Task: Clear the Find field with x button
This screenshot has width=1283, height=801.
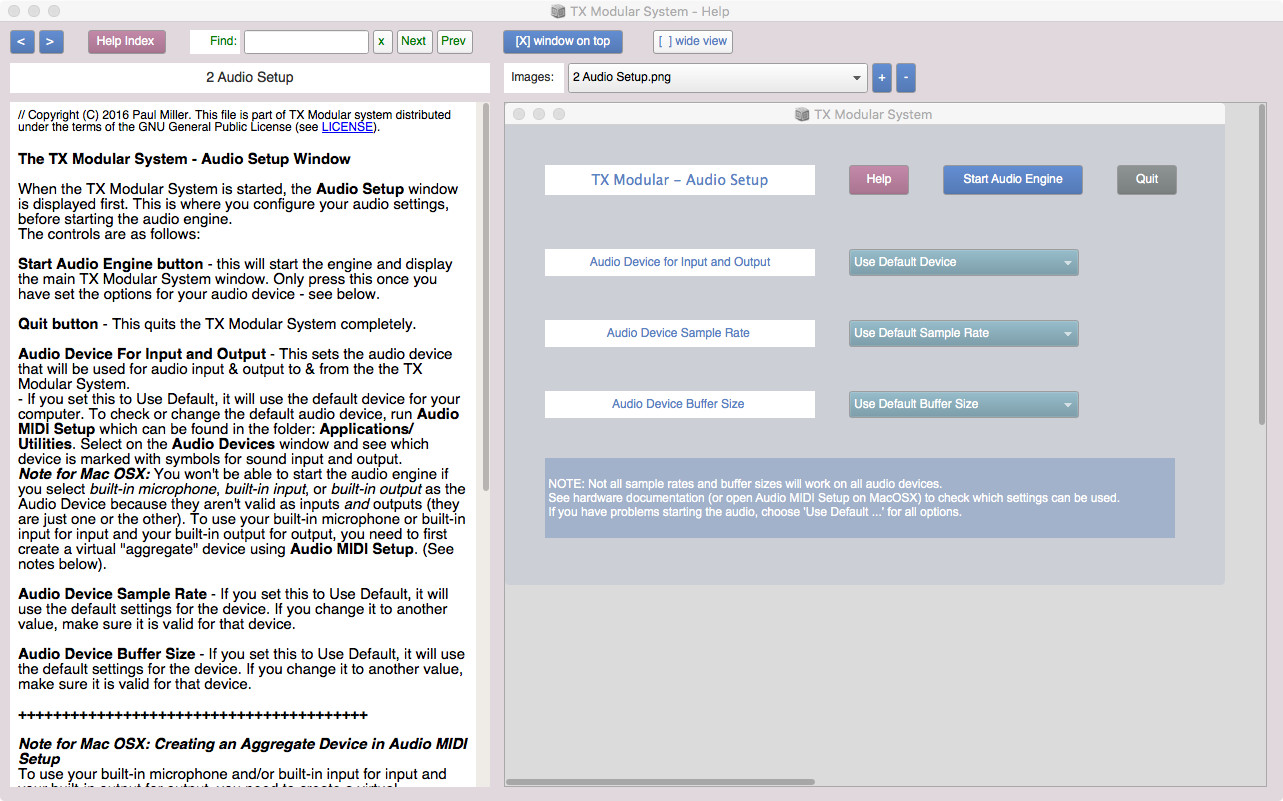Action: click(x=382, y=42)
